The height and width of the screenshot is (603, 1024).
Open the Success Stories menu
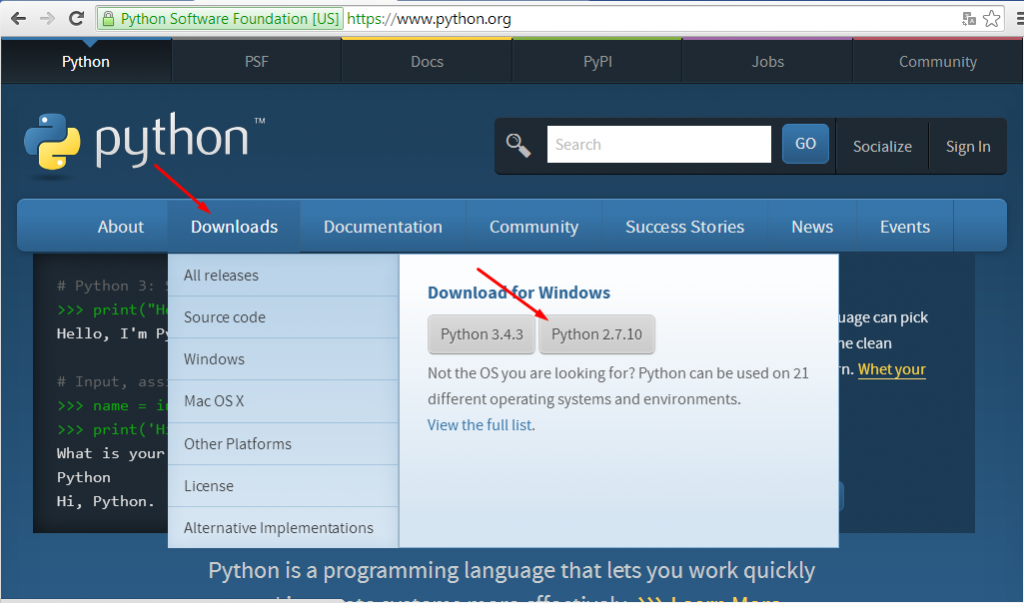click(x=684, y=227)
